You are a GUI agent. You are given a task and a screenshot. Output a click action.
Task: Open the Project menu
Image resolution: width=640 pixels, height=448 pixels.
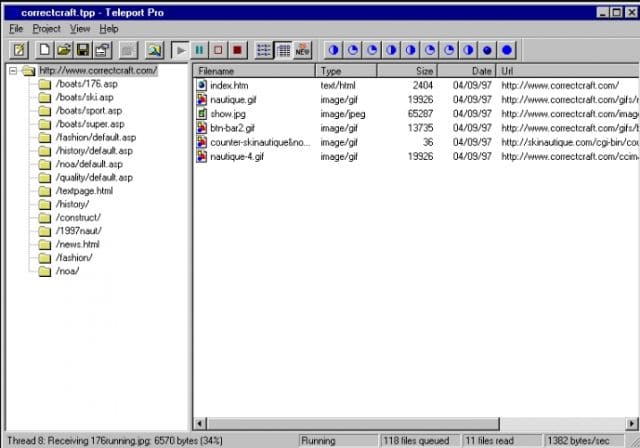coord(46,29)
